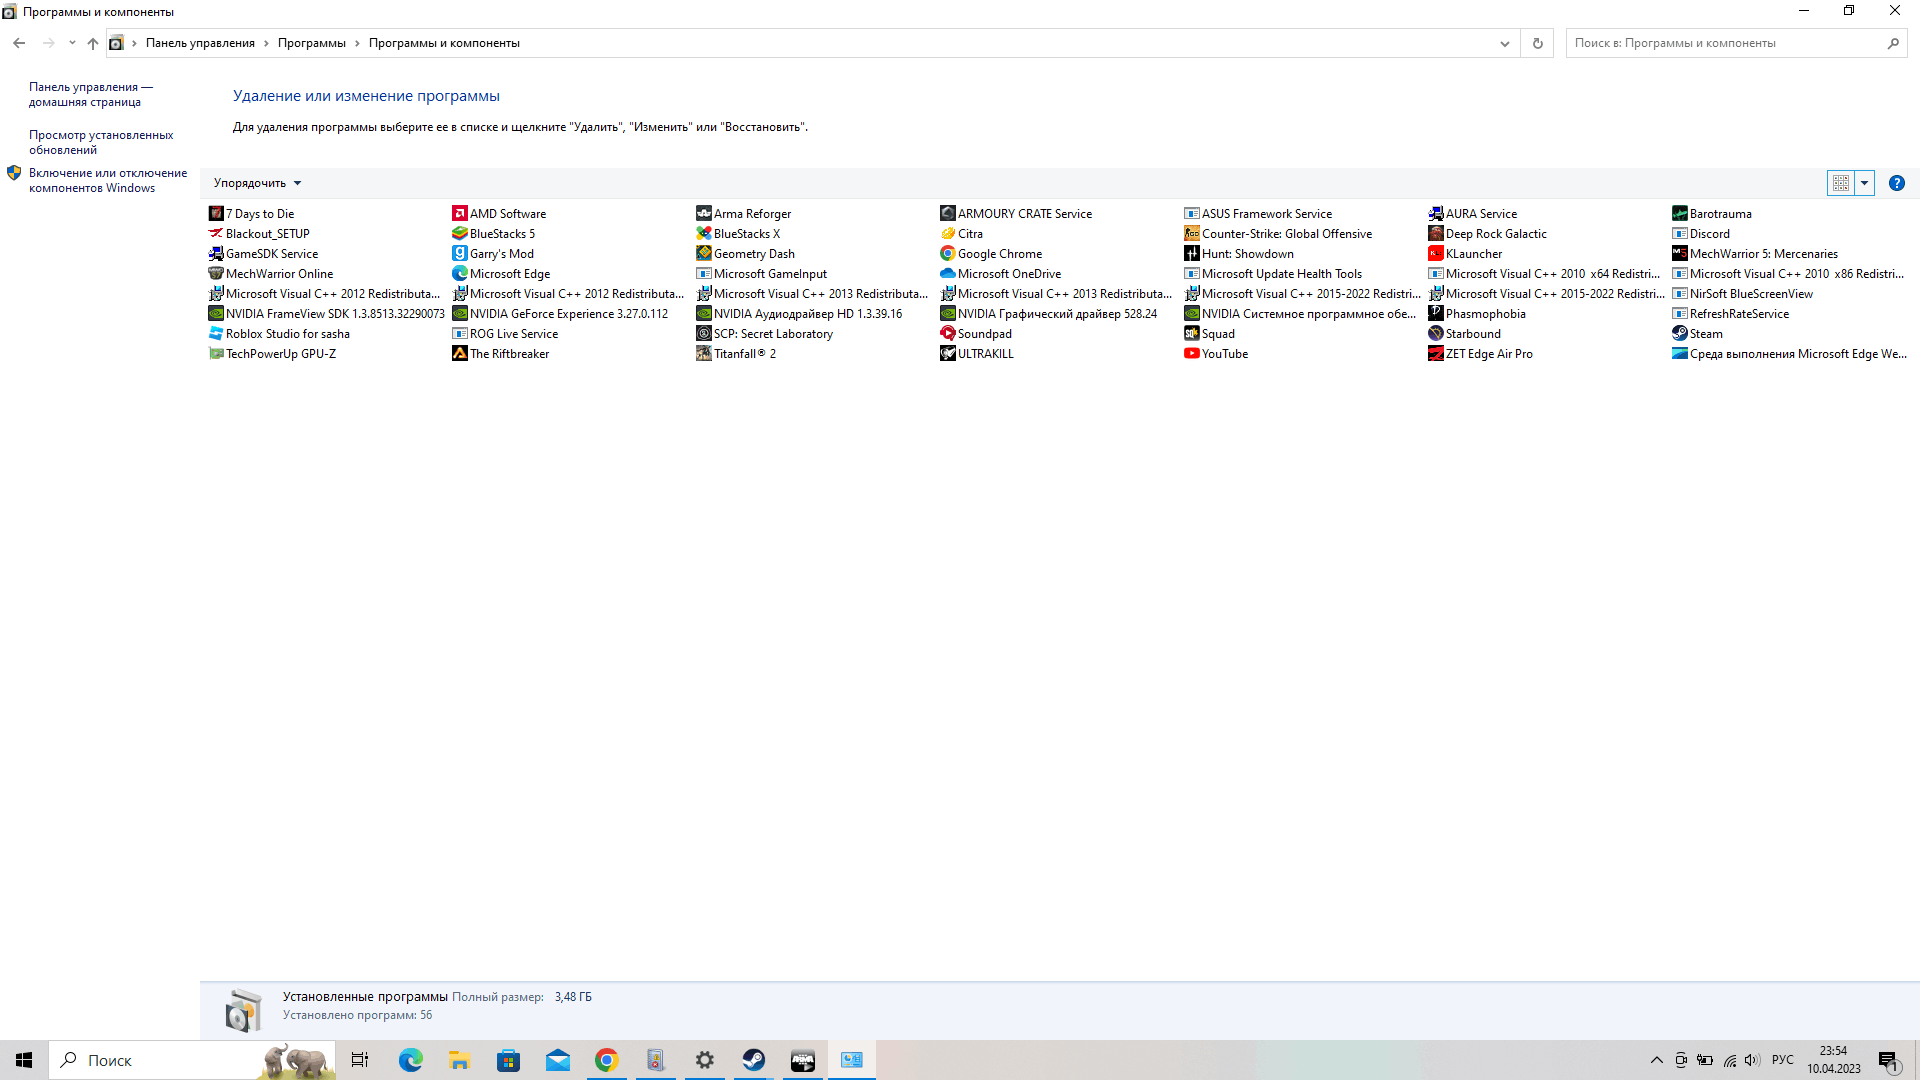Click the Geometry Dash icon
Screen dimensions: 1920x1080
pyautogui.click(x=704, y=253)
